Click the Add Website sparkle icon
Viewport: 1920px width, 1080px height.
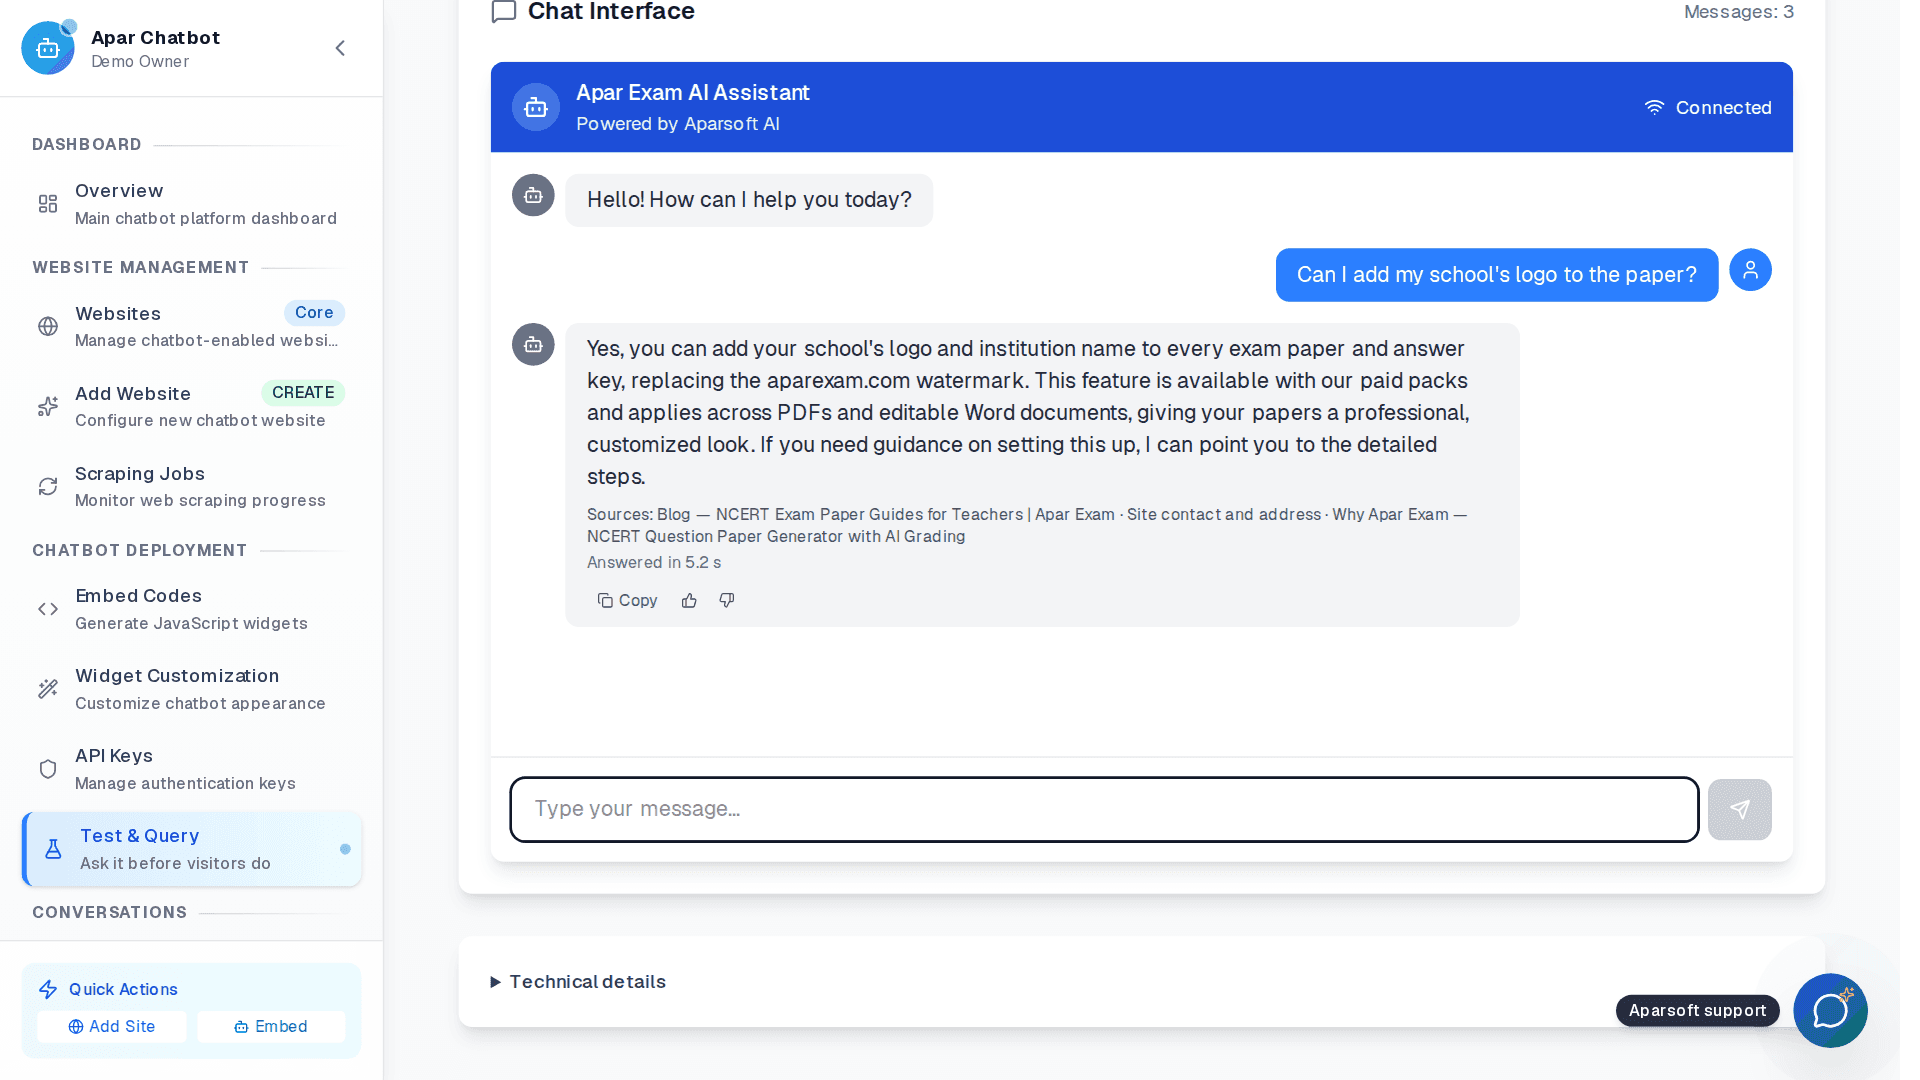coord(48,406)
